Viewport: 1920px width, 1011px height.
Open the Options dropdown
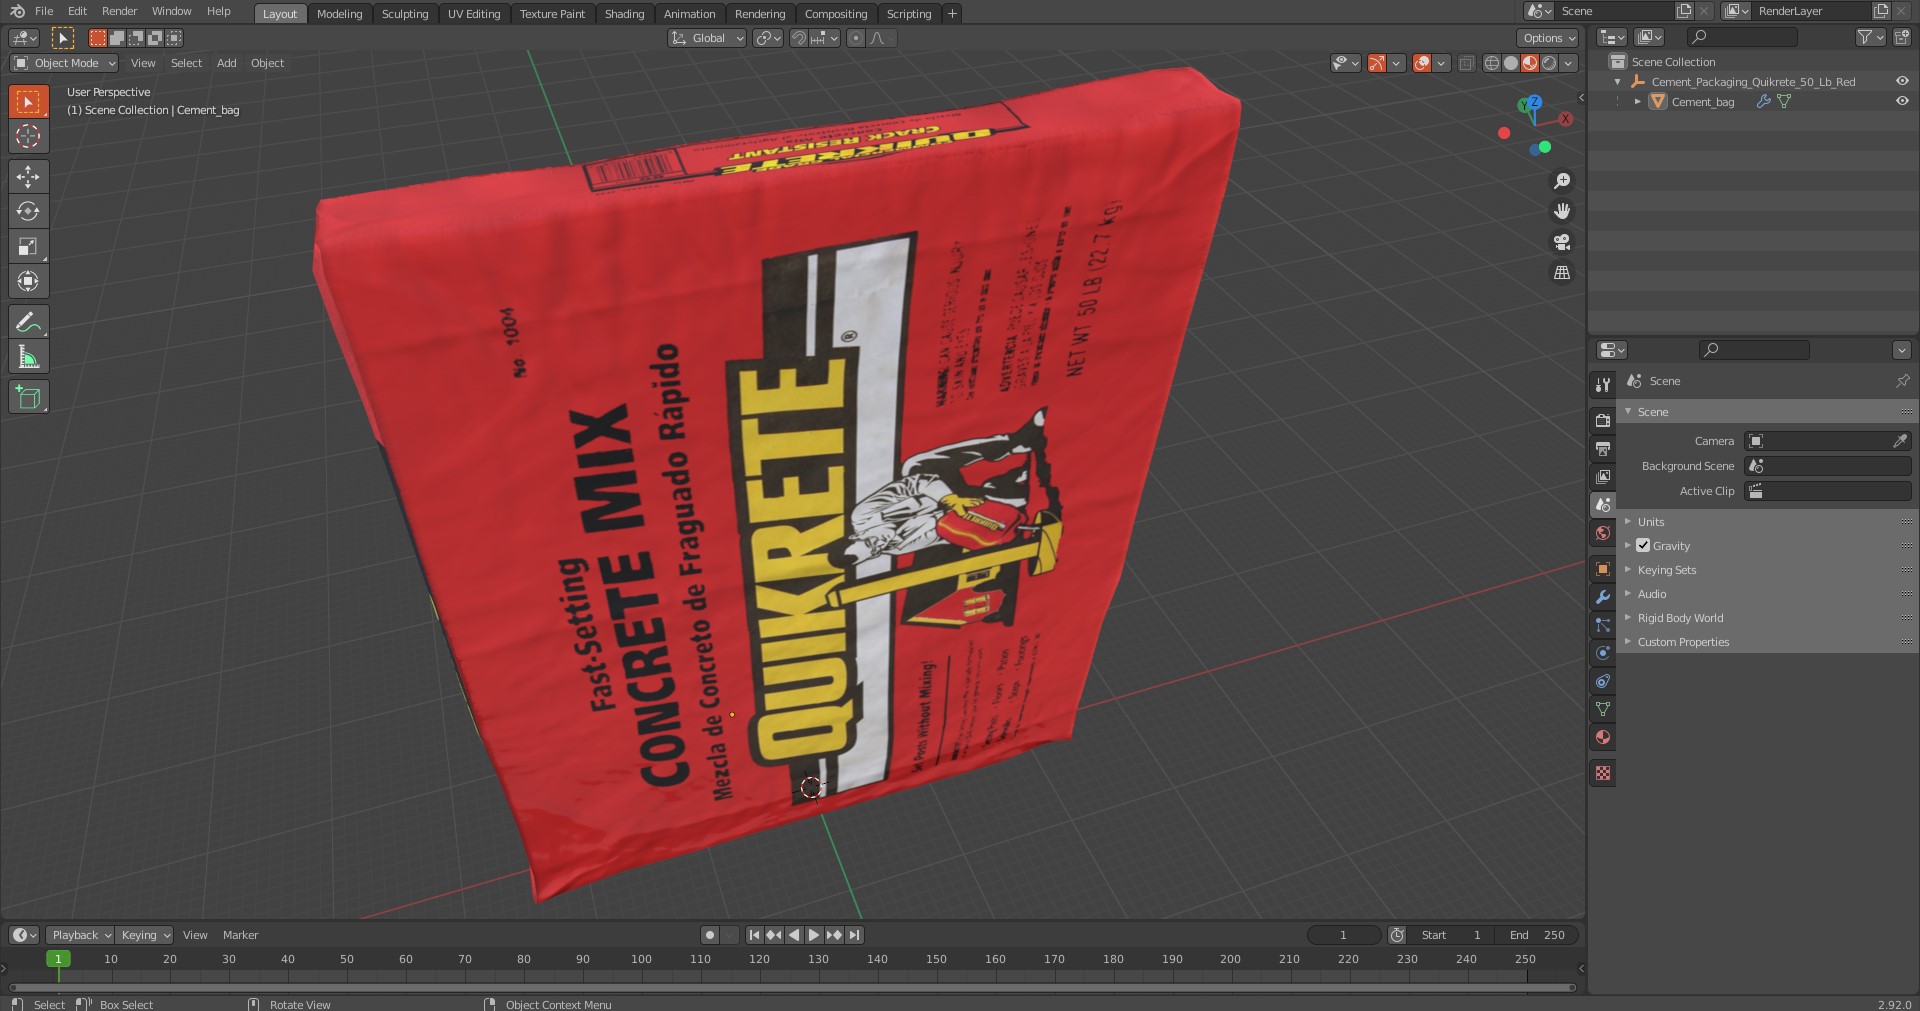coord(1548,38)
